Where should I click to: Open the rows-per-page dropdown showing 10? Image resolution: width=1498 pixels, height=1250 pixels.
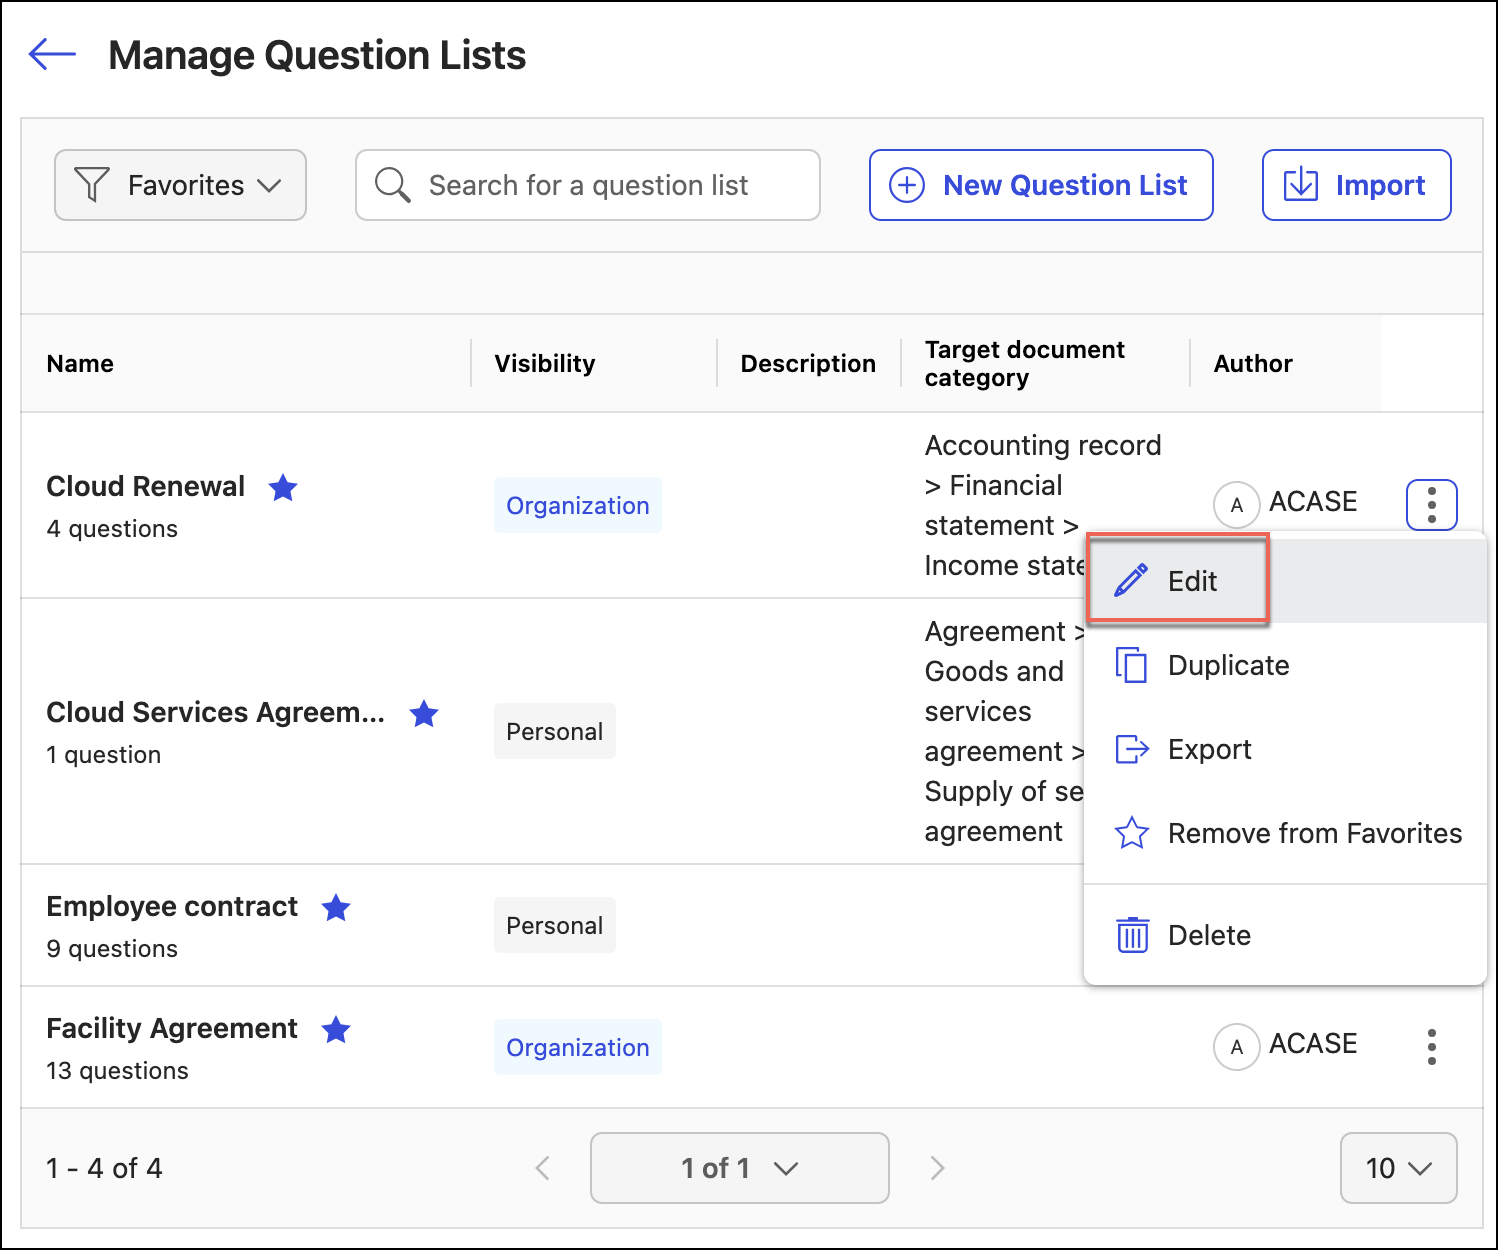1398,1167
